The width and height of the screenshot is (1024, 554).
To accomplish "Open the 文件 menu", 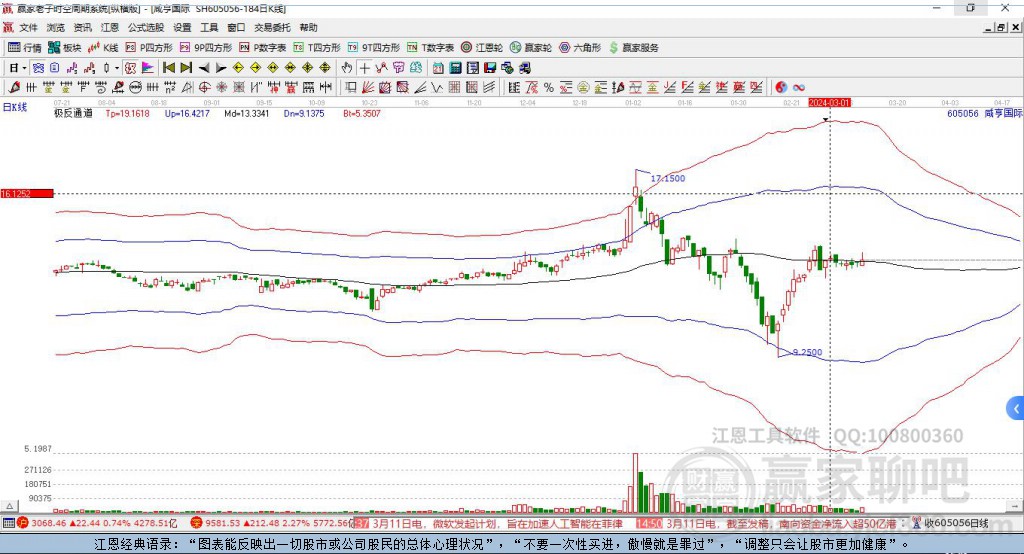I will (x=29, y=27).
